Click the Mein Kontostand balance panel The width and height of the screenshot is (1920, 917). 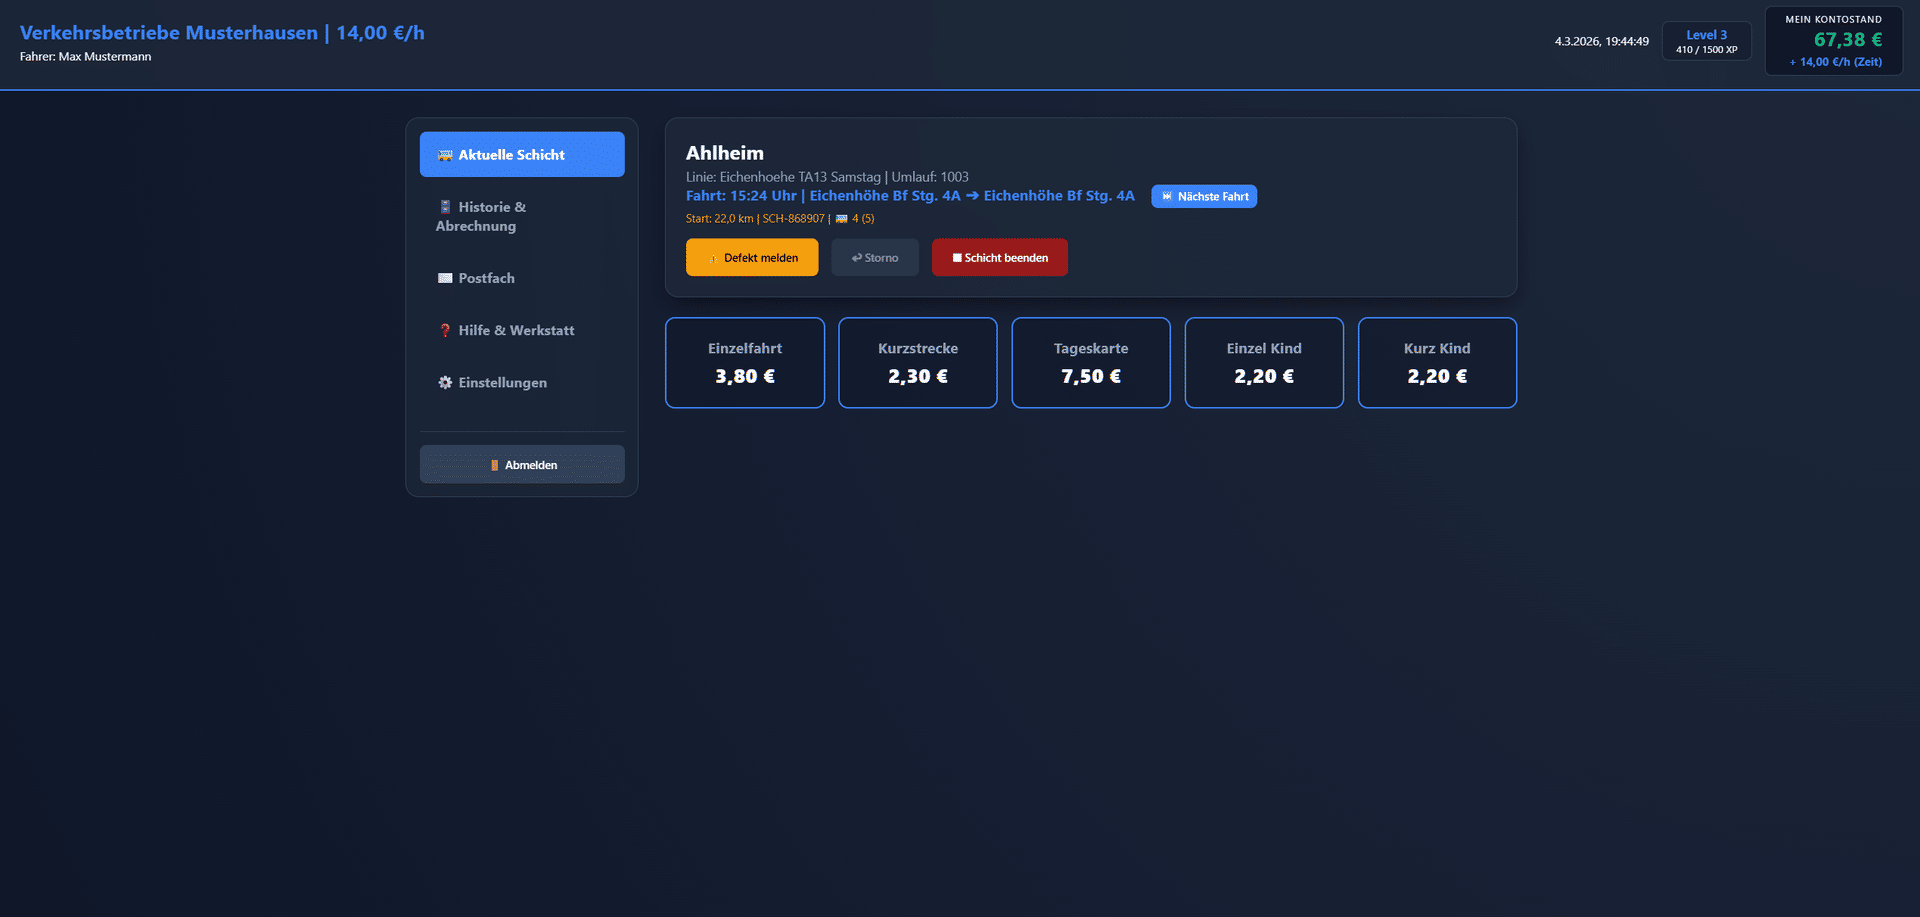[x=1833, y=41]
